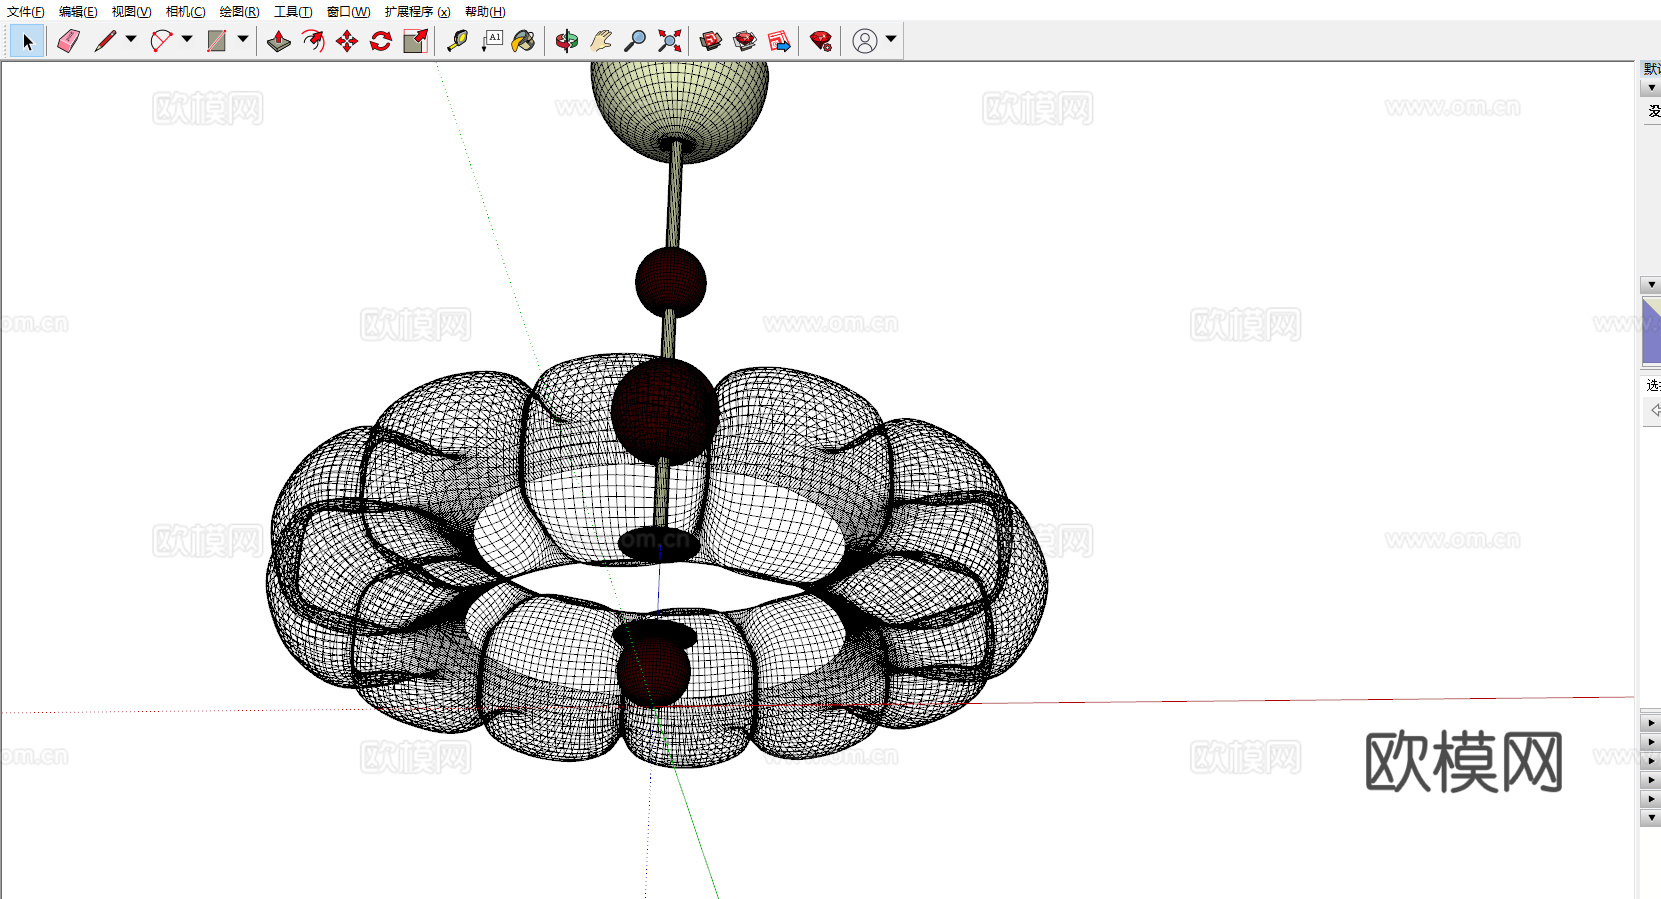The image size is (1661, 899).
Task: Select the Rotate tool
Action: pos(381,41)
